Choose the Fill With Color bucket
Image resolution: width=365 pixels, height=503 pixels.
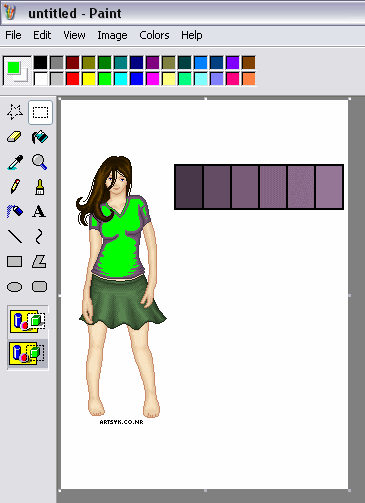click(40, 137)
